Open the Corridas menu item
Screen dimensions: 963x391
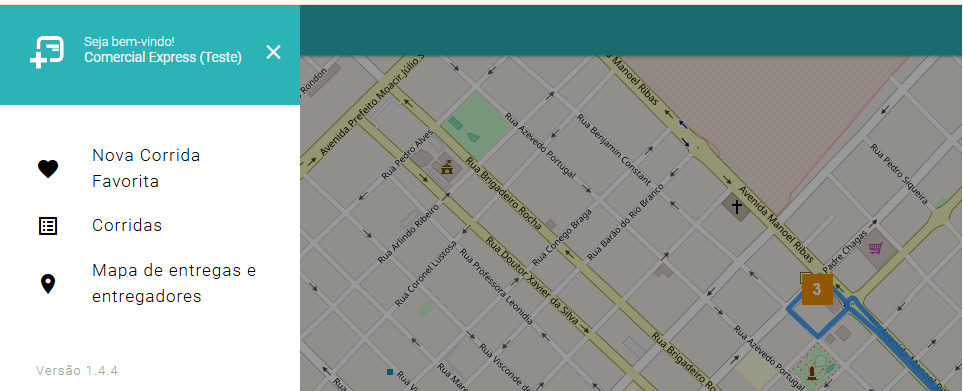pyautogui.click(x=127, y=225)
